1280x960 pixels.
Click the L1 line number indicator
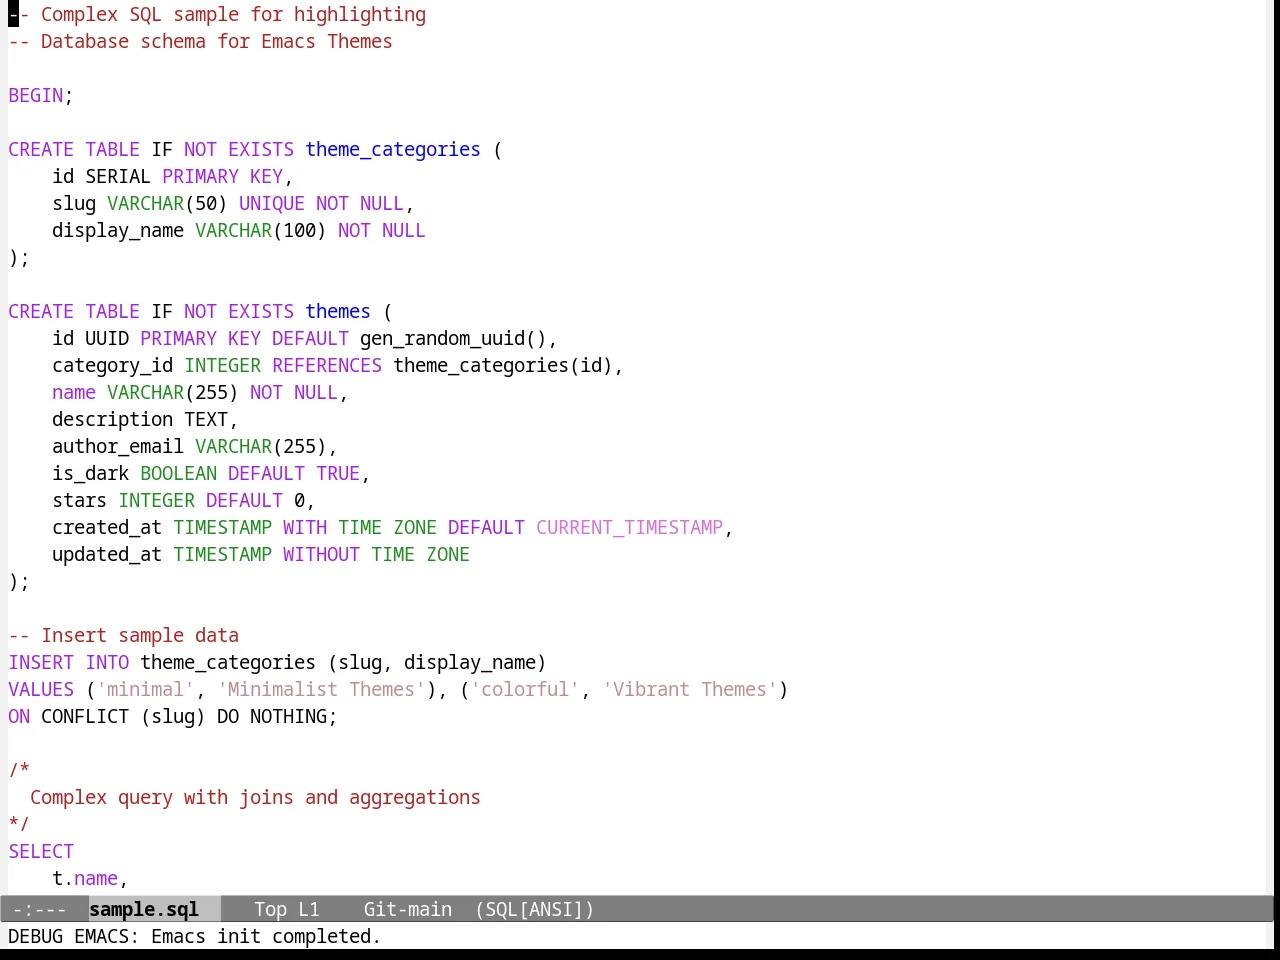click(x=309, y=909)
